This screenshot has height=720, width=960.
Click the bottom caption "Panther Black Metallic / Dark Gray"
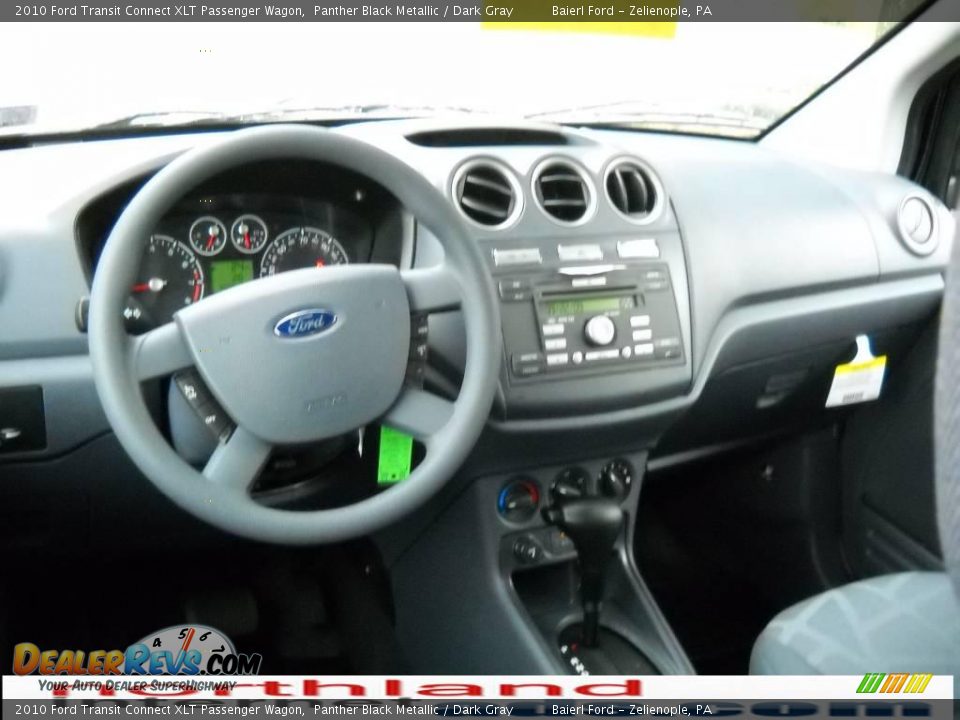point(413,710)
